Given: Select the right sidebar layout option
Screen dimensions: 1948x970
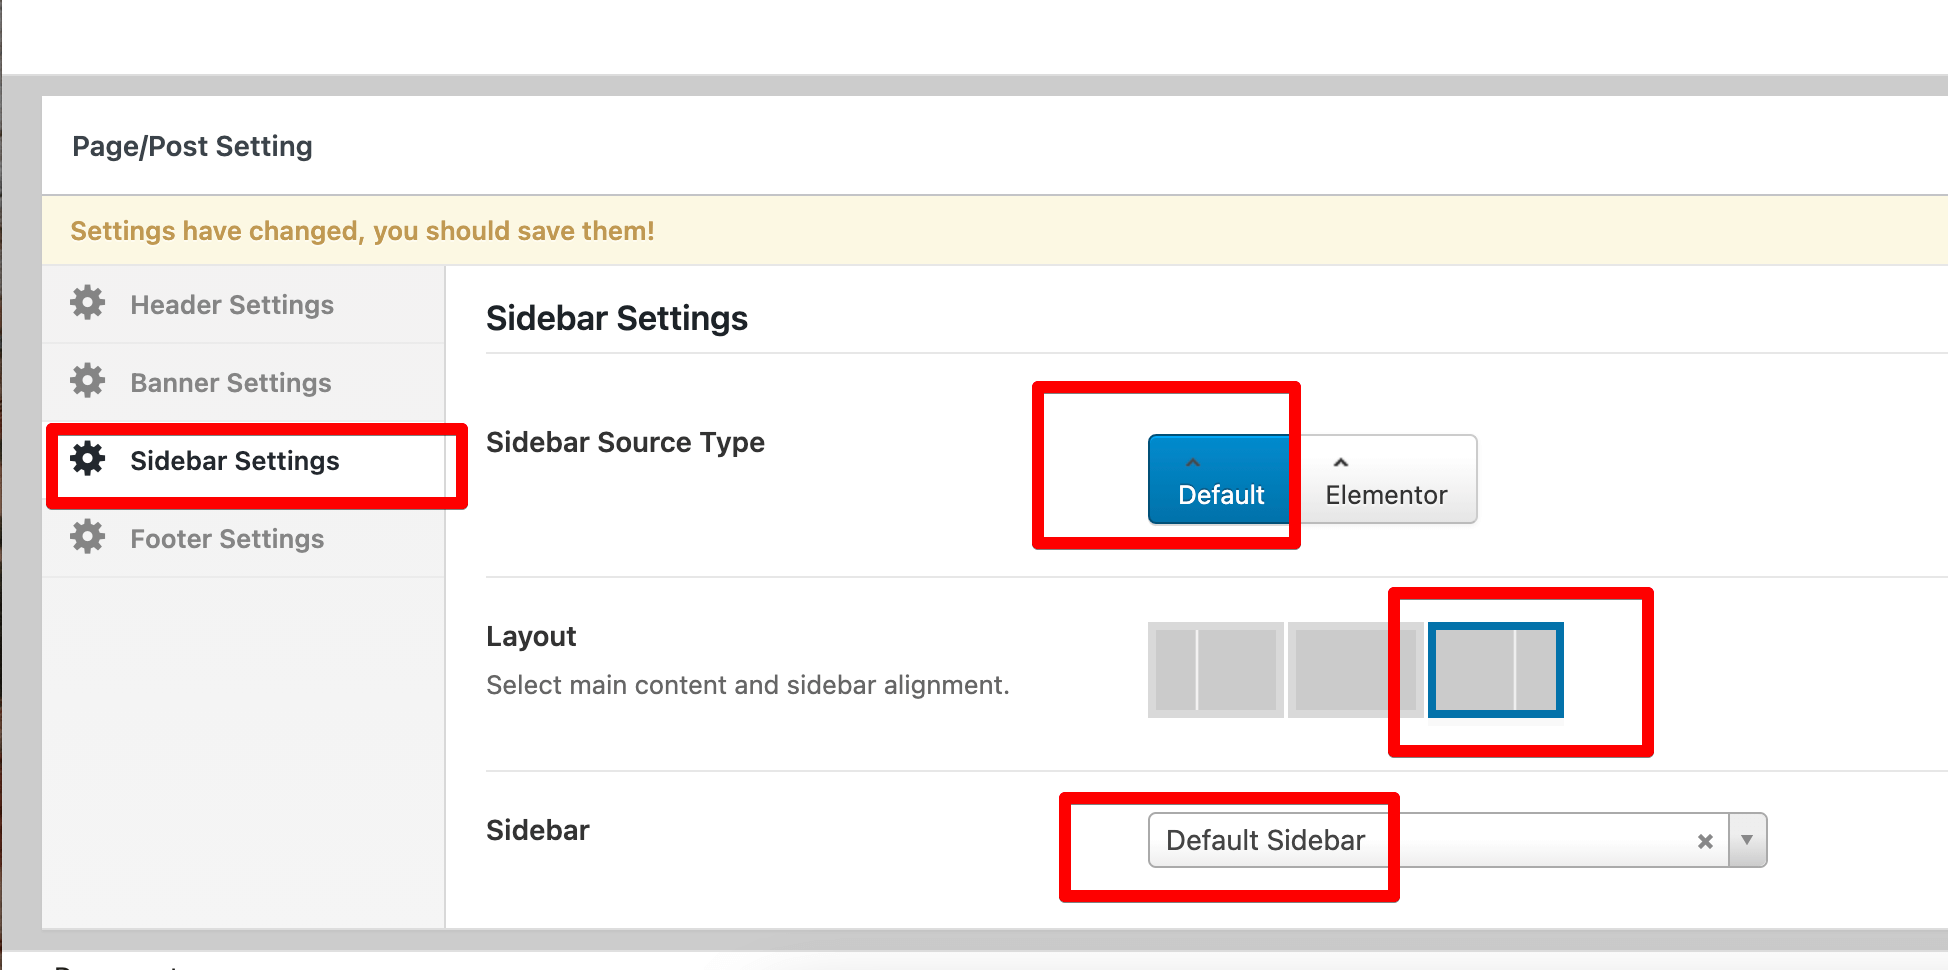Looking at the screenshot, I should (x=1495, y=670).
